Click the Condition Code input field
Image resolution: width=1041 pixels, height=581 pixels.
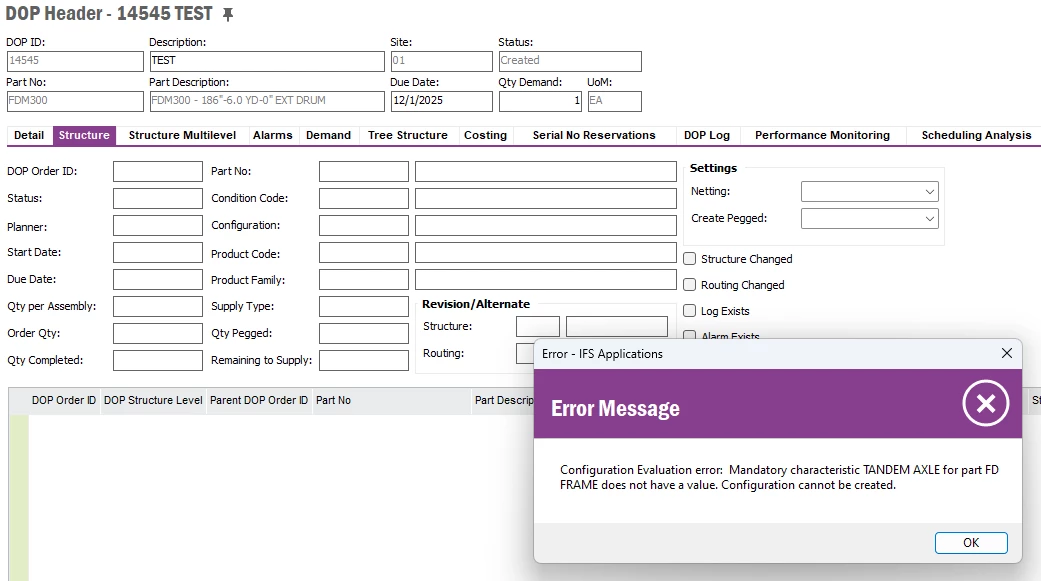point(364,199)
